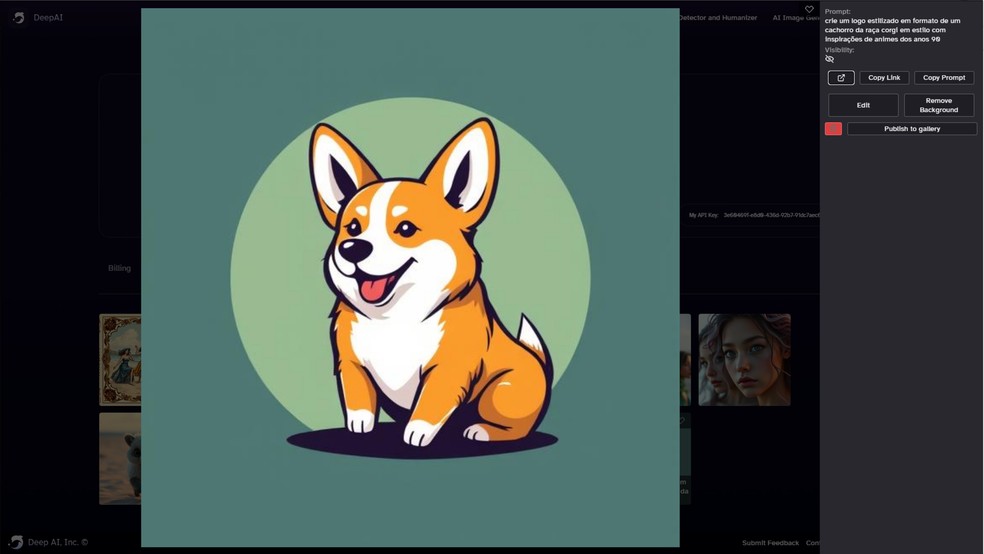Click the corgi logo image preview
The width and height of the screenshot is (984, 554).
410,277
